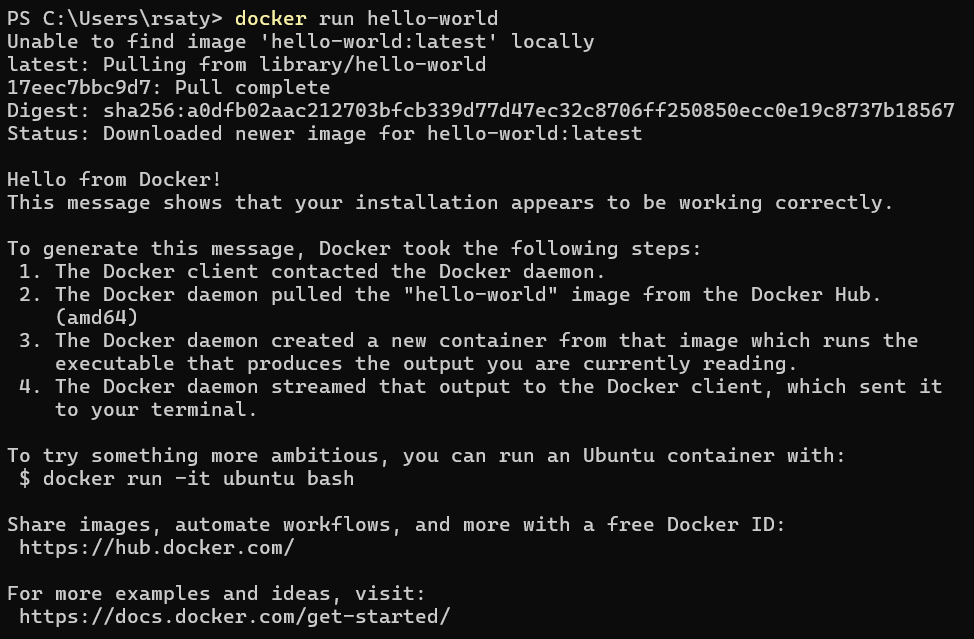The width and height of the screenshot is (974, 639).
Task: Click 'Unable to find image' message
Action: point(301,42)
